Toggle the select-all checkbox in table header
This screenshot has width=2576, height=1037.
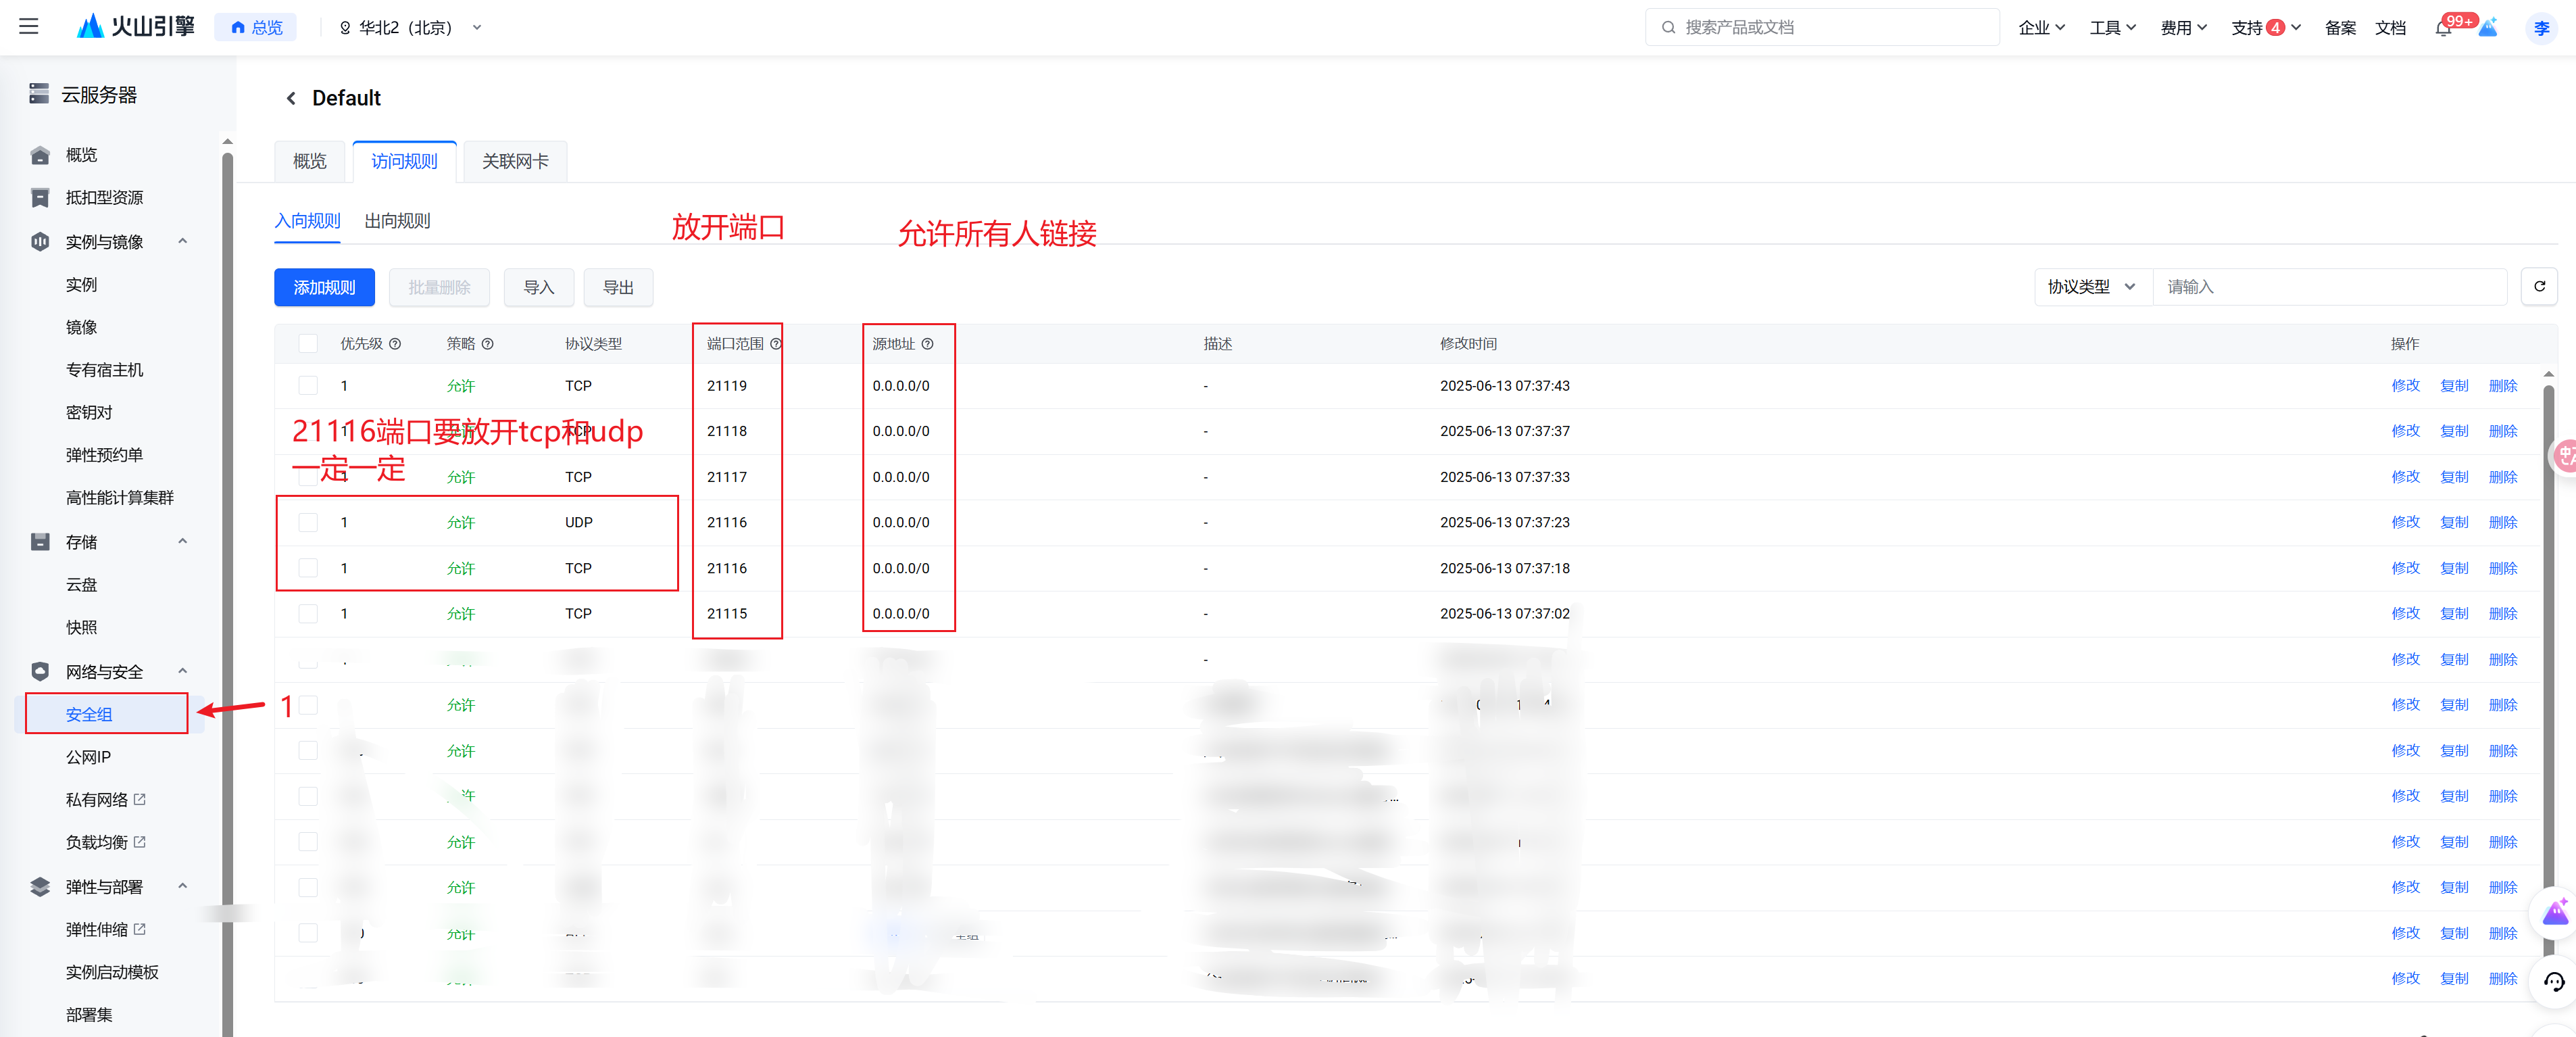point(308,344)
